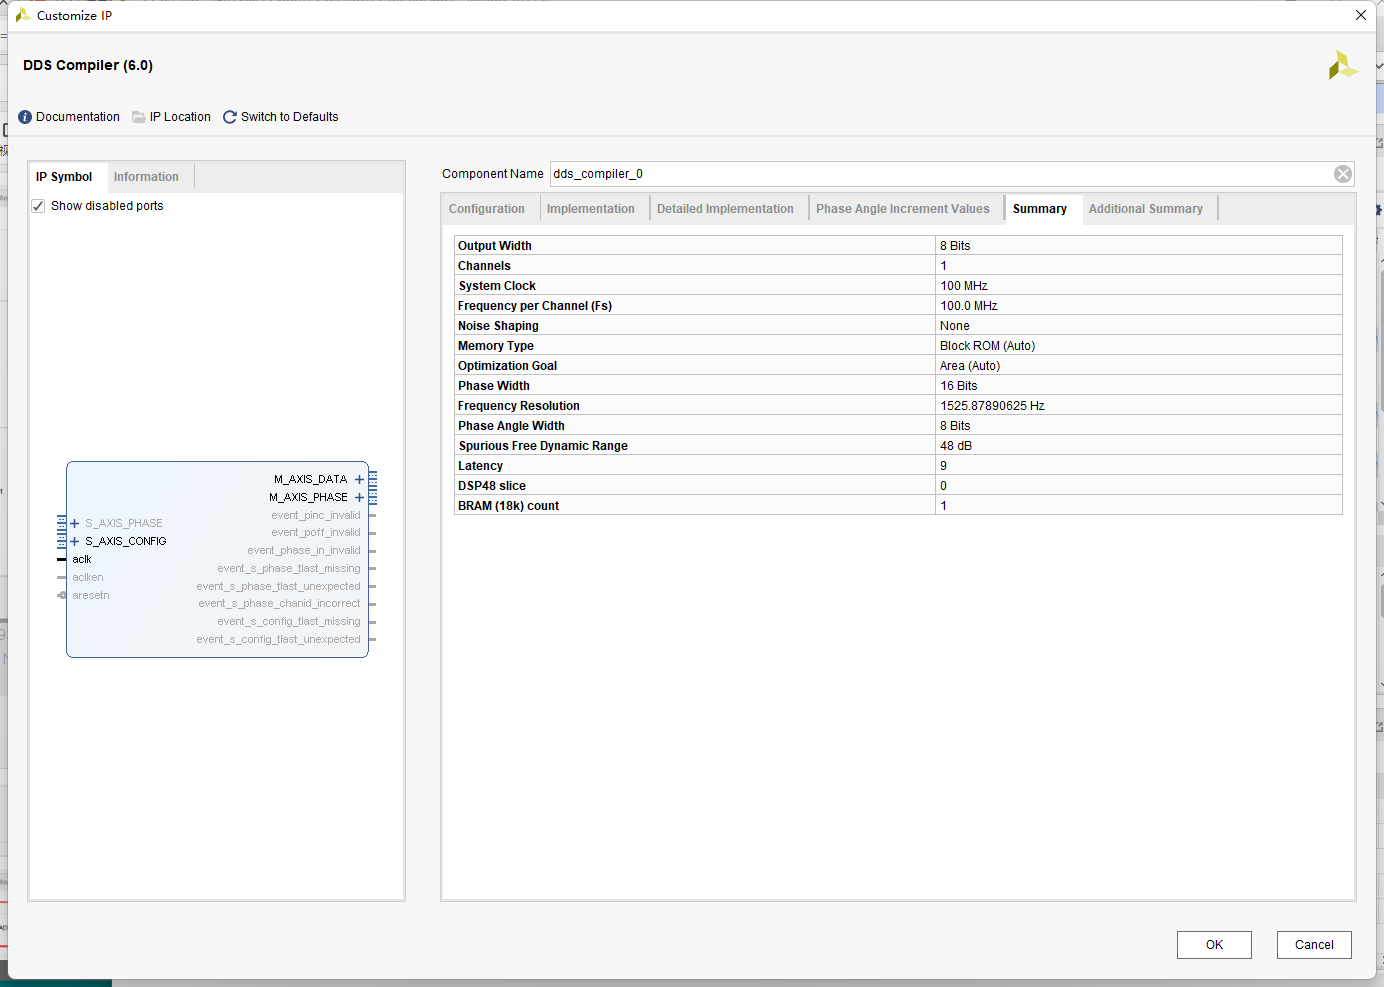Expand the M_AXIS_DATA port plus
The width and height of the screenshot is (1384, 987).
(359, 480)
